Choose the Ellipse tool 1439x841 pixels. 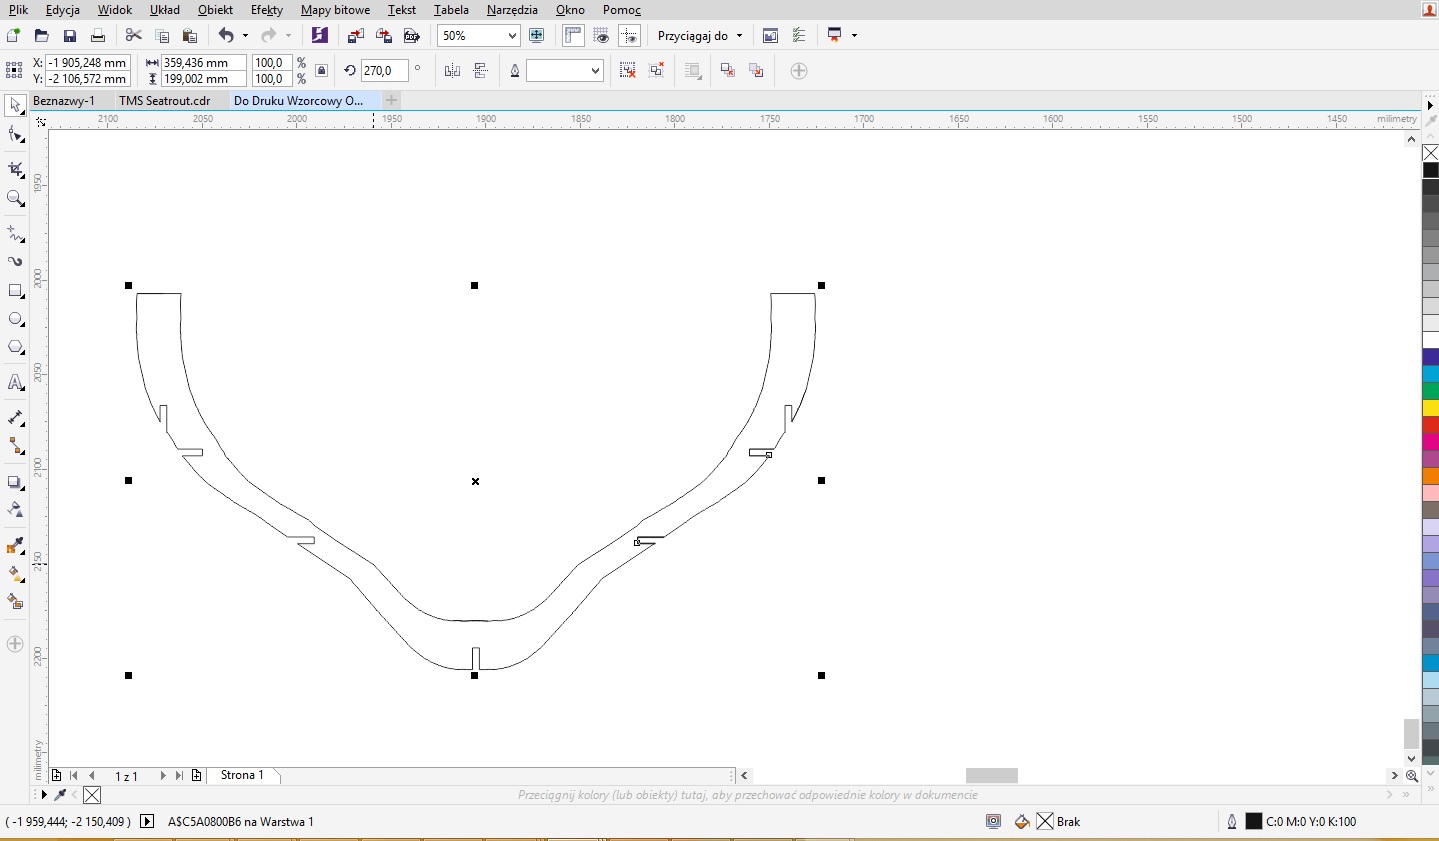[x=15, y=319]
